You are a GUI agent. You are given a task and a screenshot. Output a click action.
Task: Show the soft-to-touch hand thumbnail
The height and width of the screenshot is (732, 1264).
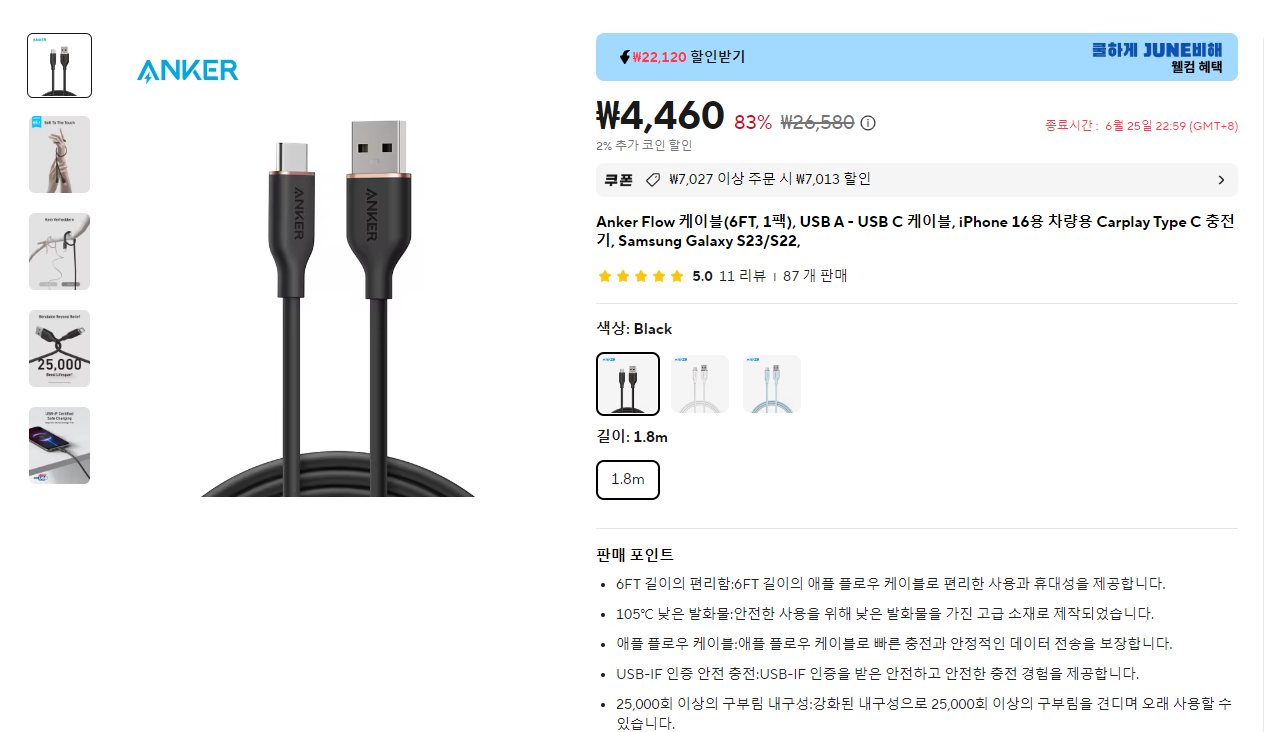pos(60,155)
